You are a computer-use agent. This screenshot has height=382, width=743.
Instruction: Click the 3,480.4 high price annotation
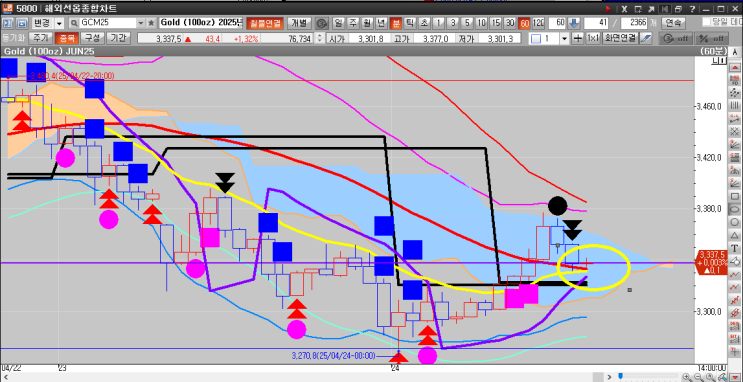coord(72,75)
